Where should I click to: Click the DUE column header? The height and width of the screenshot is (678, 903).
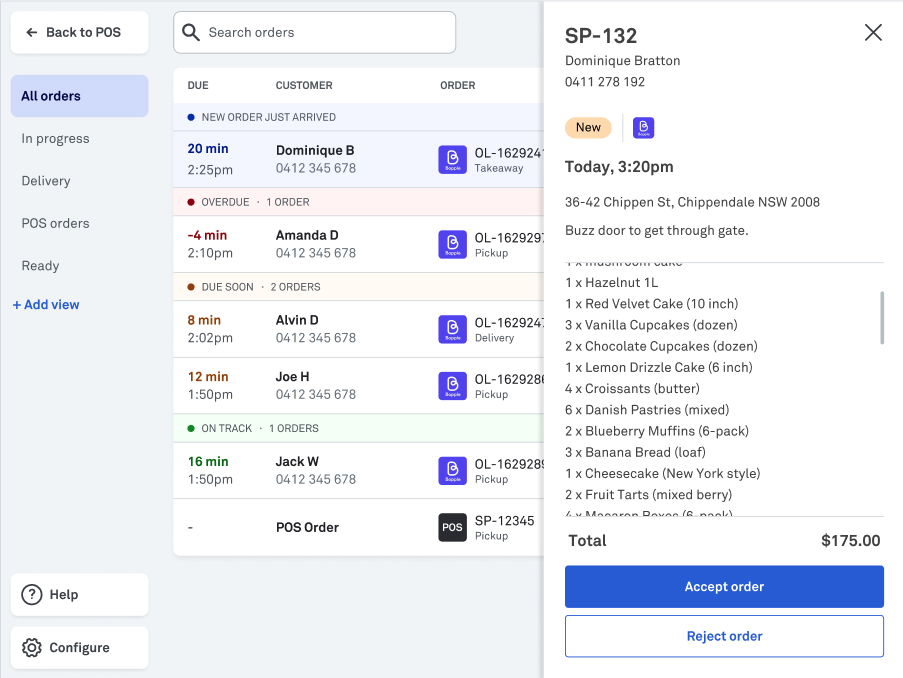coord(198,85)
